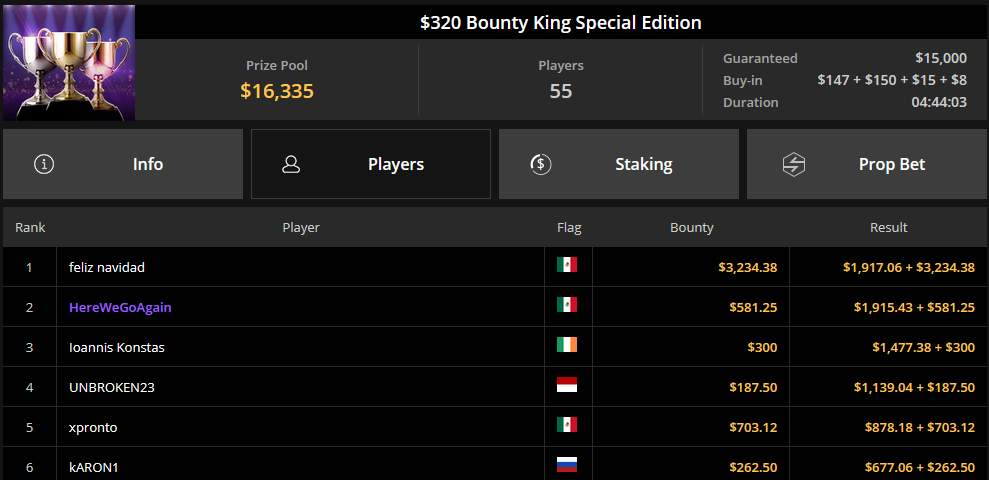Click xpronto's Mexico flag icon
This screenshot has width=989, height=480.
pos(566,425)
